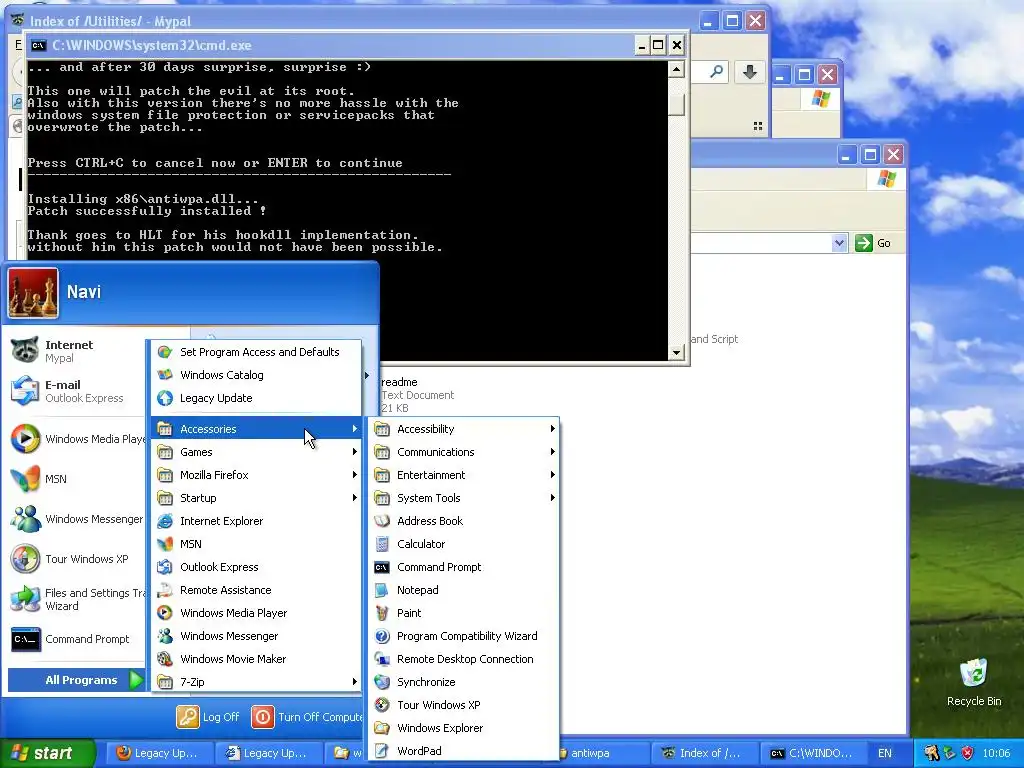Click the cmd window scroll up arrow
The height and width of the screenshot is (768, 1024).
click(677, 69)
